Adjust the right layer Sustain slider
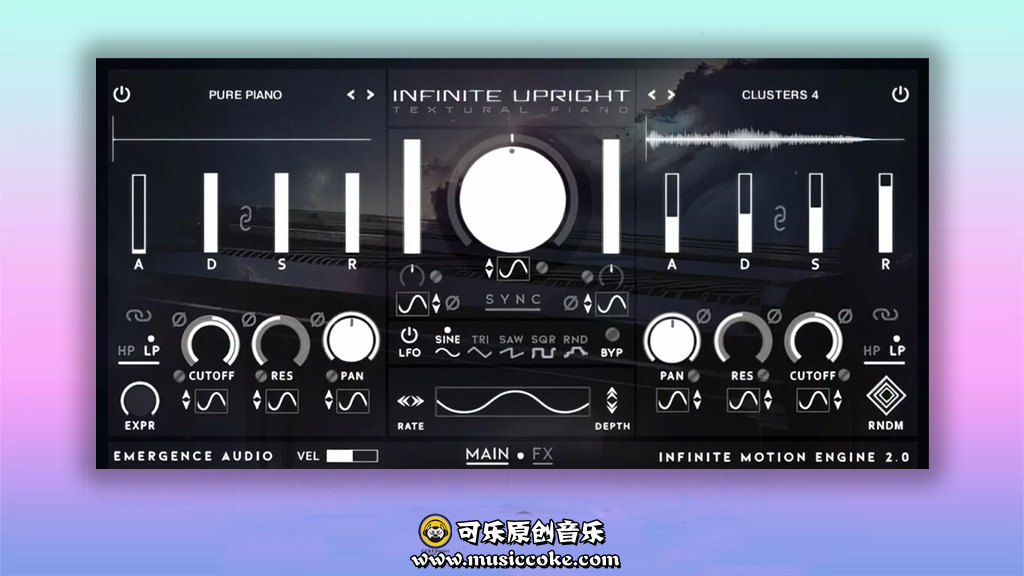Viewport: 1024px width, 576px height. (x=816, y=213)
